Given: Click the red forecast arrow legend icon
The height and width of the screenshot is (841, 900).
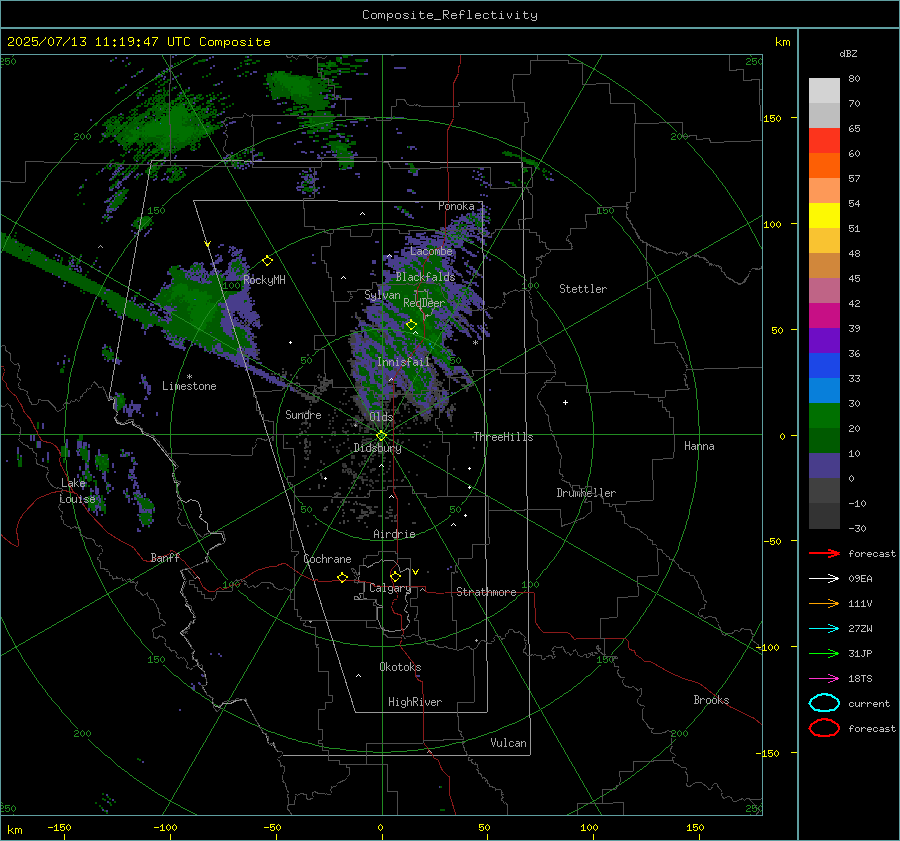Looking at the screenshot, I should (x=824, y=553).
